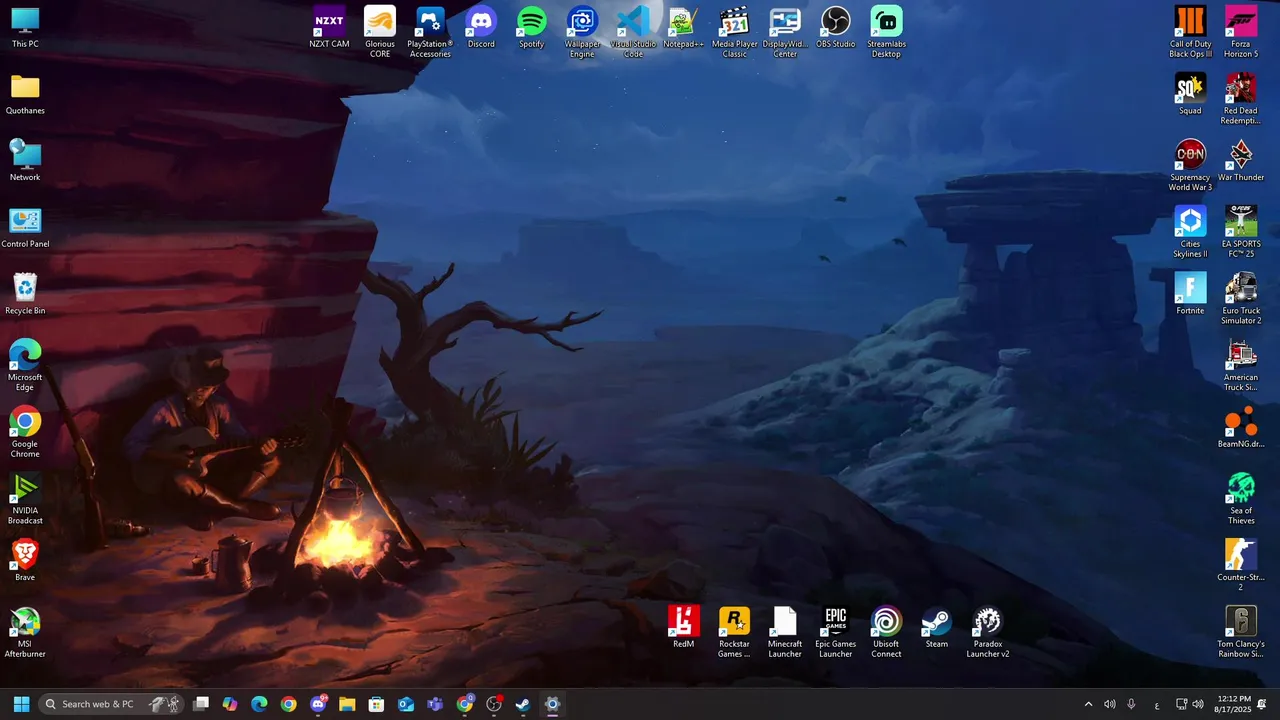Open Microsoft Teams from the taskbar
This screenshot has width=1280, height=720.
(x=435, y=704)
